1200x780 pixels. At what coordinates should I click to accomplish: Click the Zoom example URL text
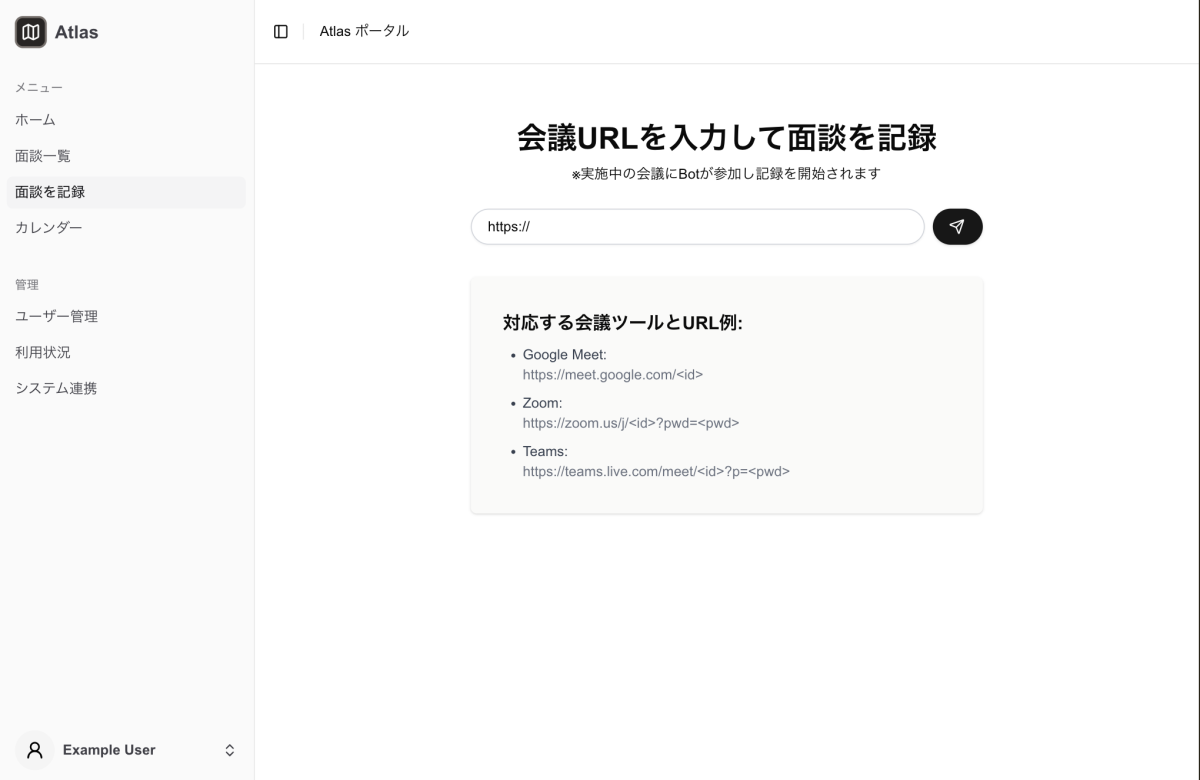(630, 423)
